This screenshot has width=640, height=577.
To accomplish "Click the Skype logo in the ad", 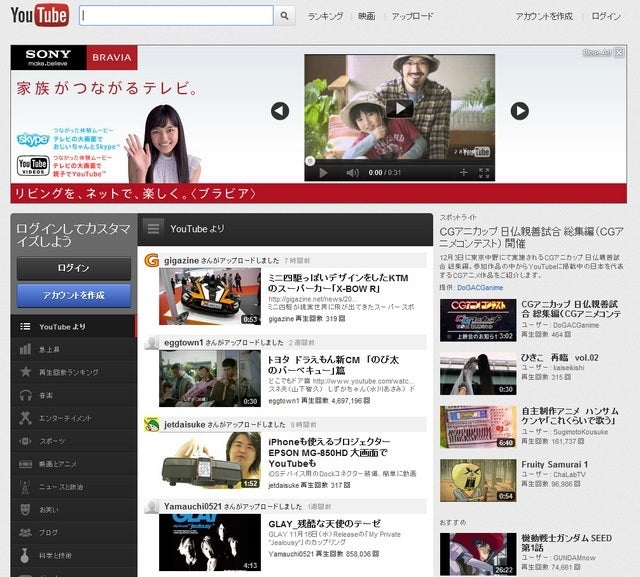I will click(33, 139).
